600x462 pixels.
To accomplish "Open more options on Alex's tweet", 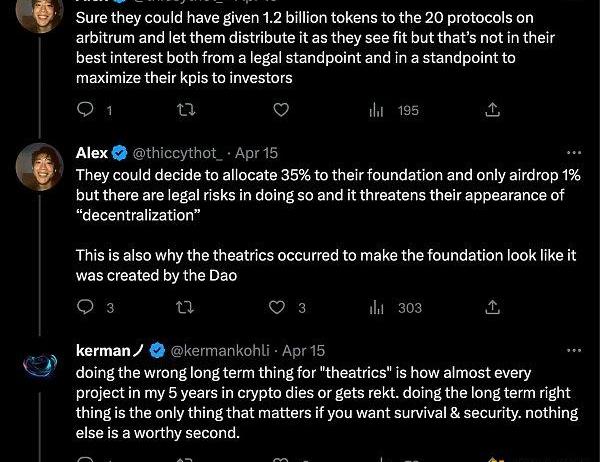I will coord(573,153).
